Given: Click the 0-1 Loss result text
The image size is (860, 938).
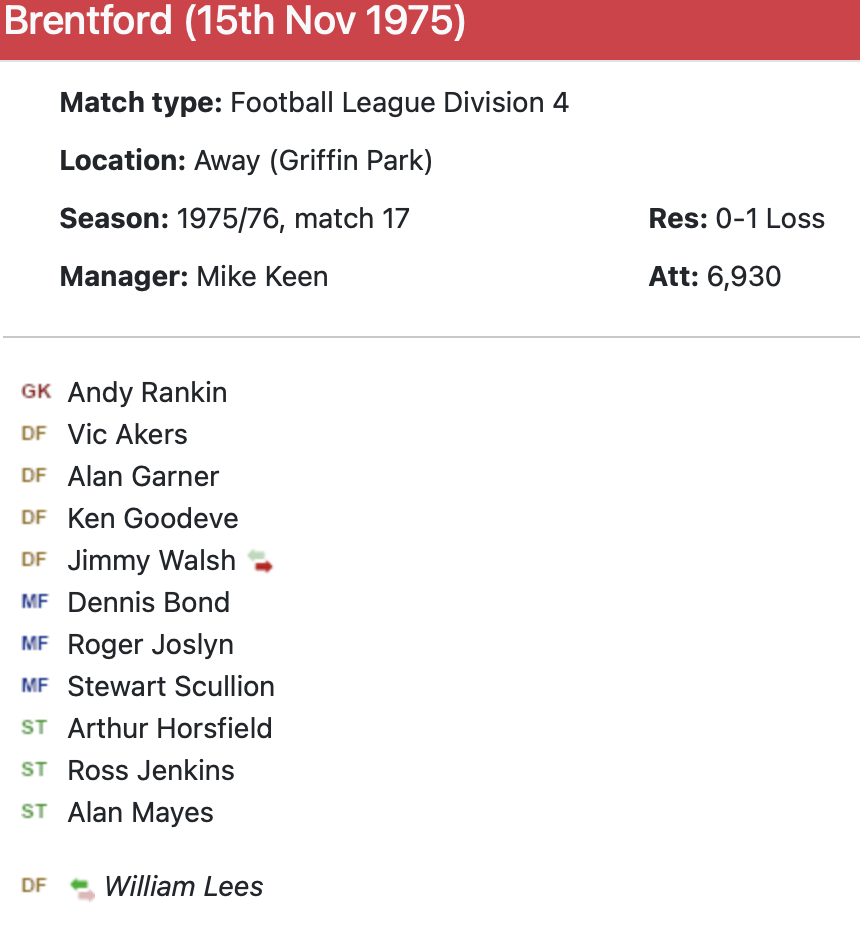Looking at the screenshot, I should (x=770, y=218).
